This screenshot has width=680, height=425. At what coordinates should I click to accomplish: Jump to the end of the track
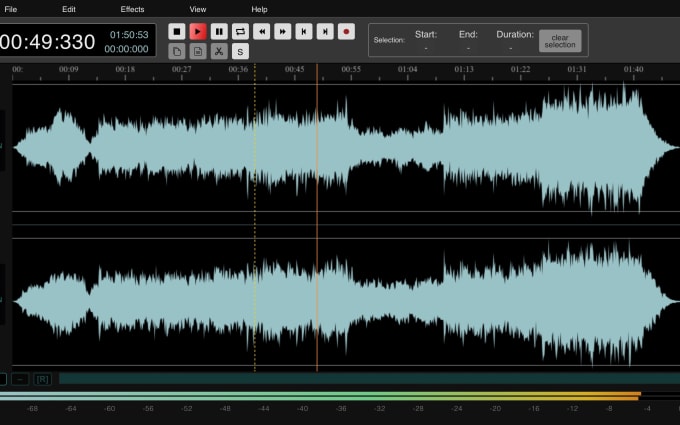pyautogui.click(x=325, y=32)
